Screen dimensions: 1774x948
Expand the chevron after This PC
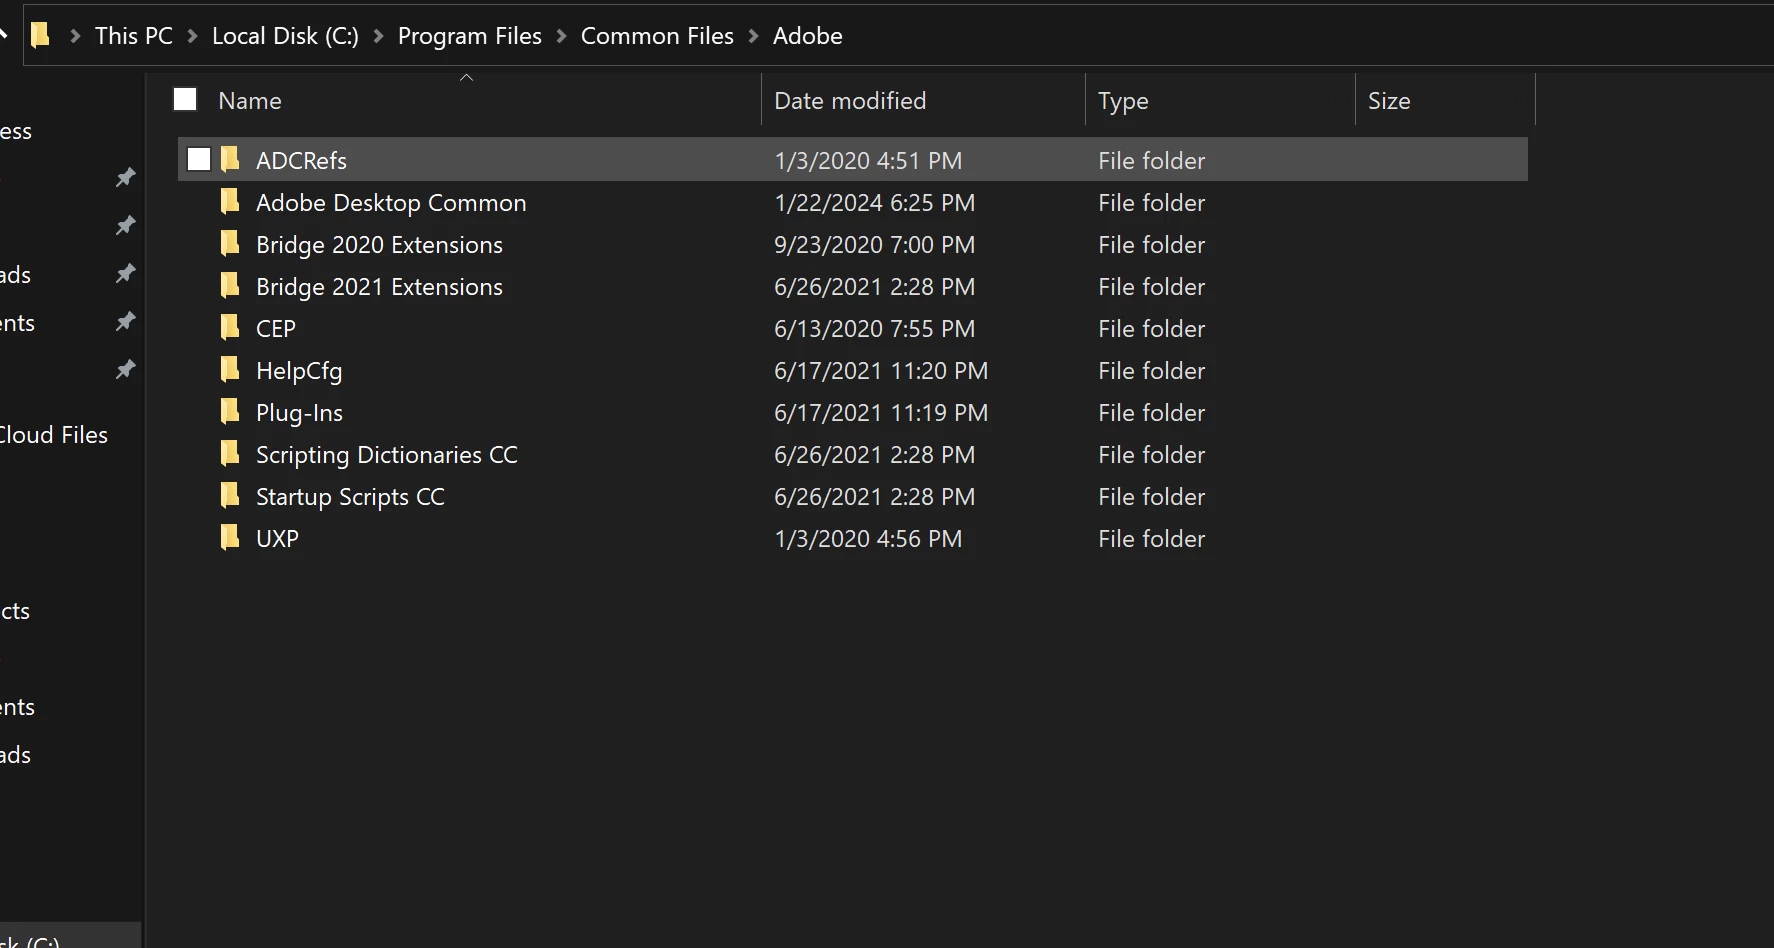pyautogui.click(x=193, y=36)
